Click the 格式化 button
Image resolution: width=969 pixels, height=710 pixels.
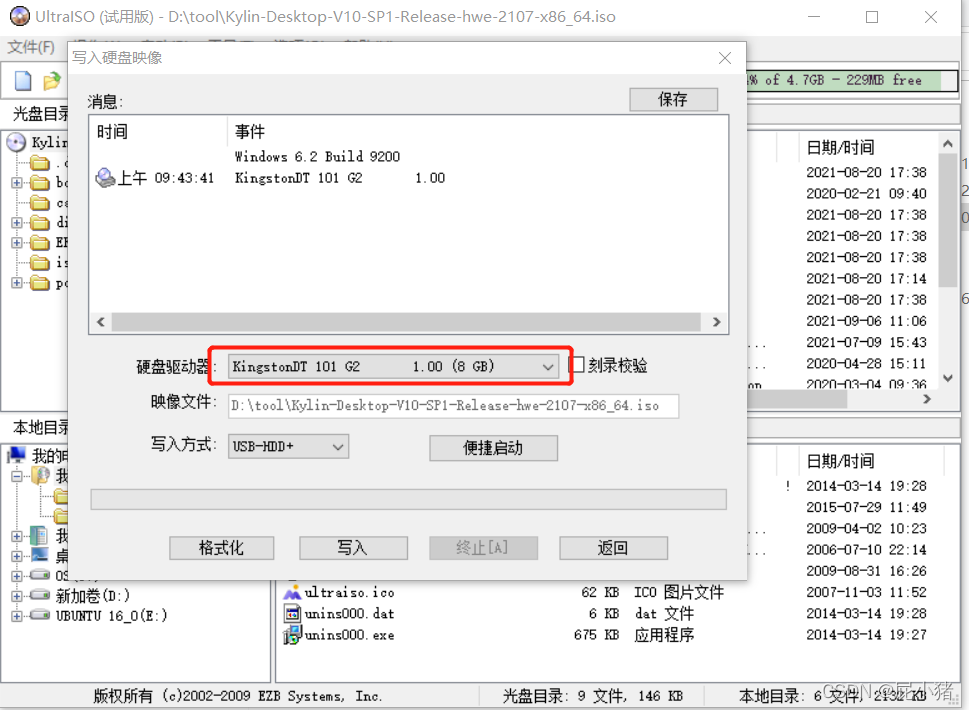221,548
